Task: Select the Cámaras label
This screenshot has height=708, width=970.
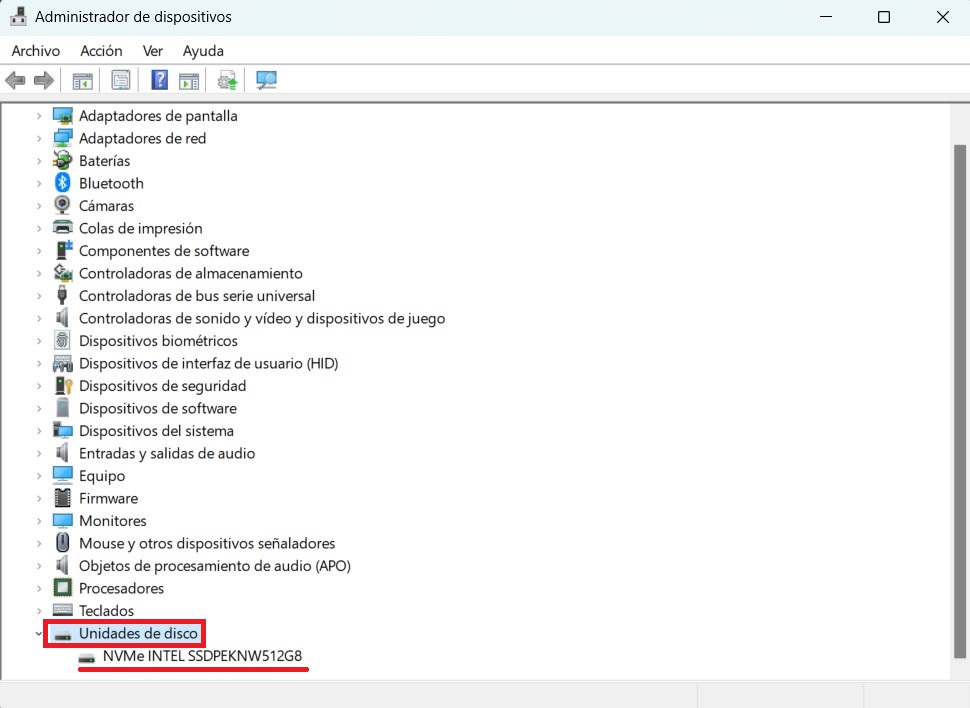Action: [106, 205]
